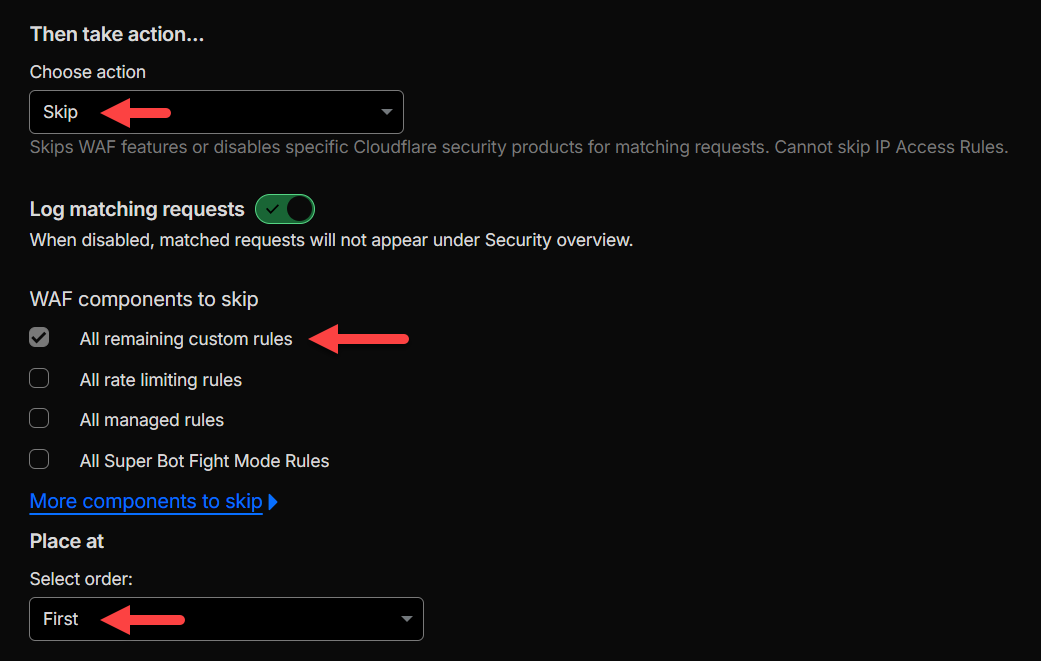Click the caret arrow in Select order box

407,619
